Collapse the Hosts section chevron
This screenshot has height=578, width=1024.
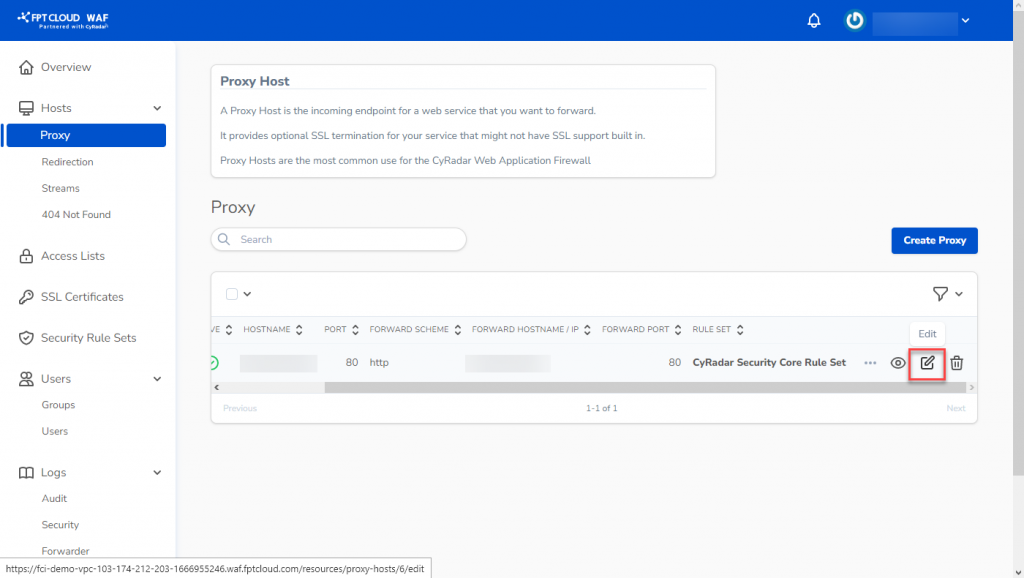(157, 107)
